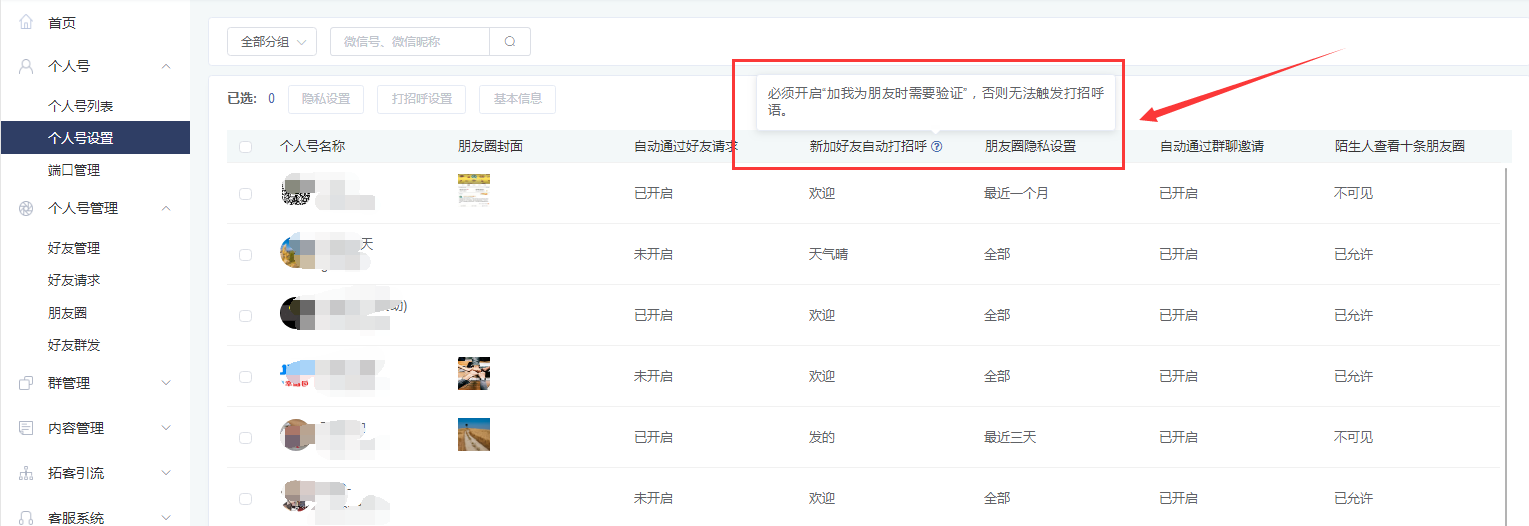Image resolution: width=1529 pixels, height=526 pixels.
Task: Click 未开启 in the 天气晴 row
Action: tap(654, 255)
